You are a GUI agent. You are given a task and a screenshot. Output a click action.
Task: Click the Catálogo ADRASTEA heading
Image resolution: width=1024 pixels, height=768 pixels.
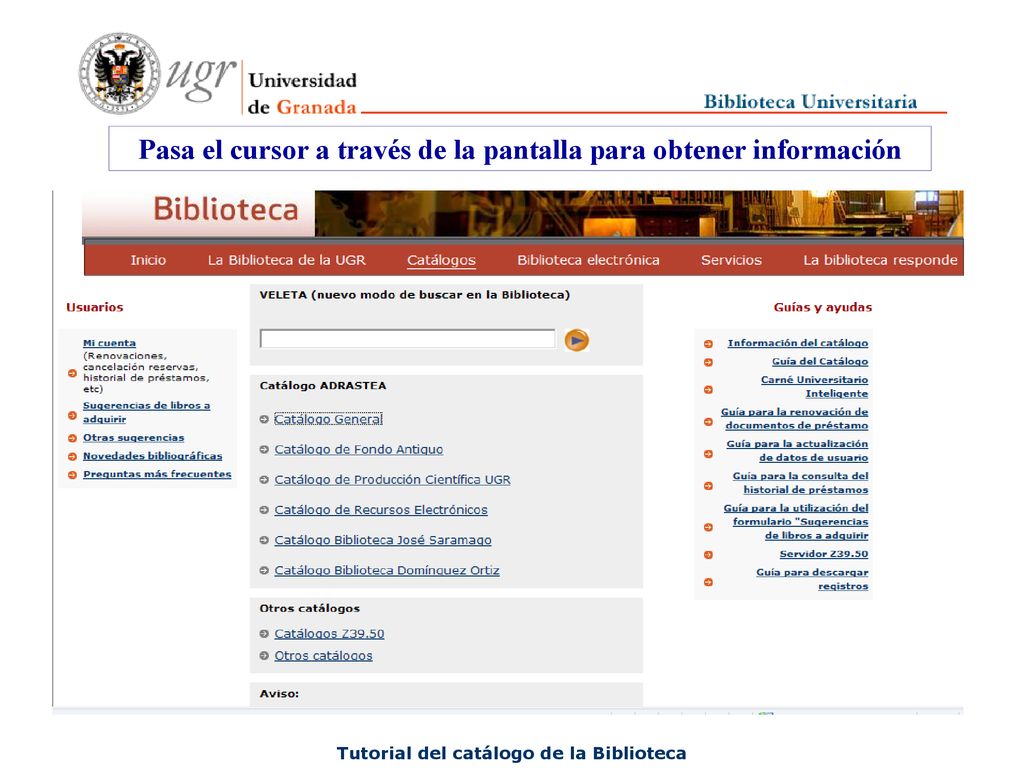[323, 385]
